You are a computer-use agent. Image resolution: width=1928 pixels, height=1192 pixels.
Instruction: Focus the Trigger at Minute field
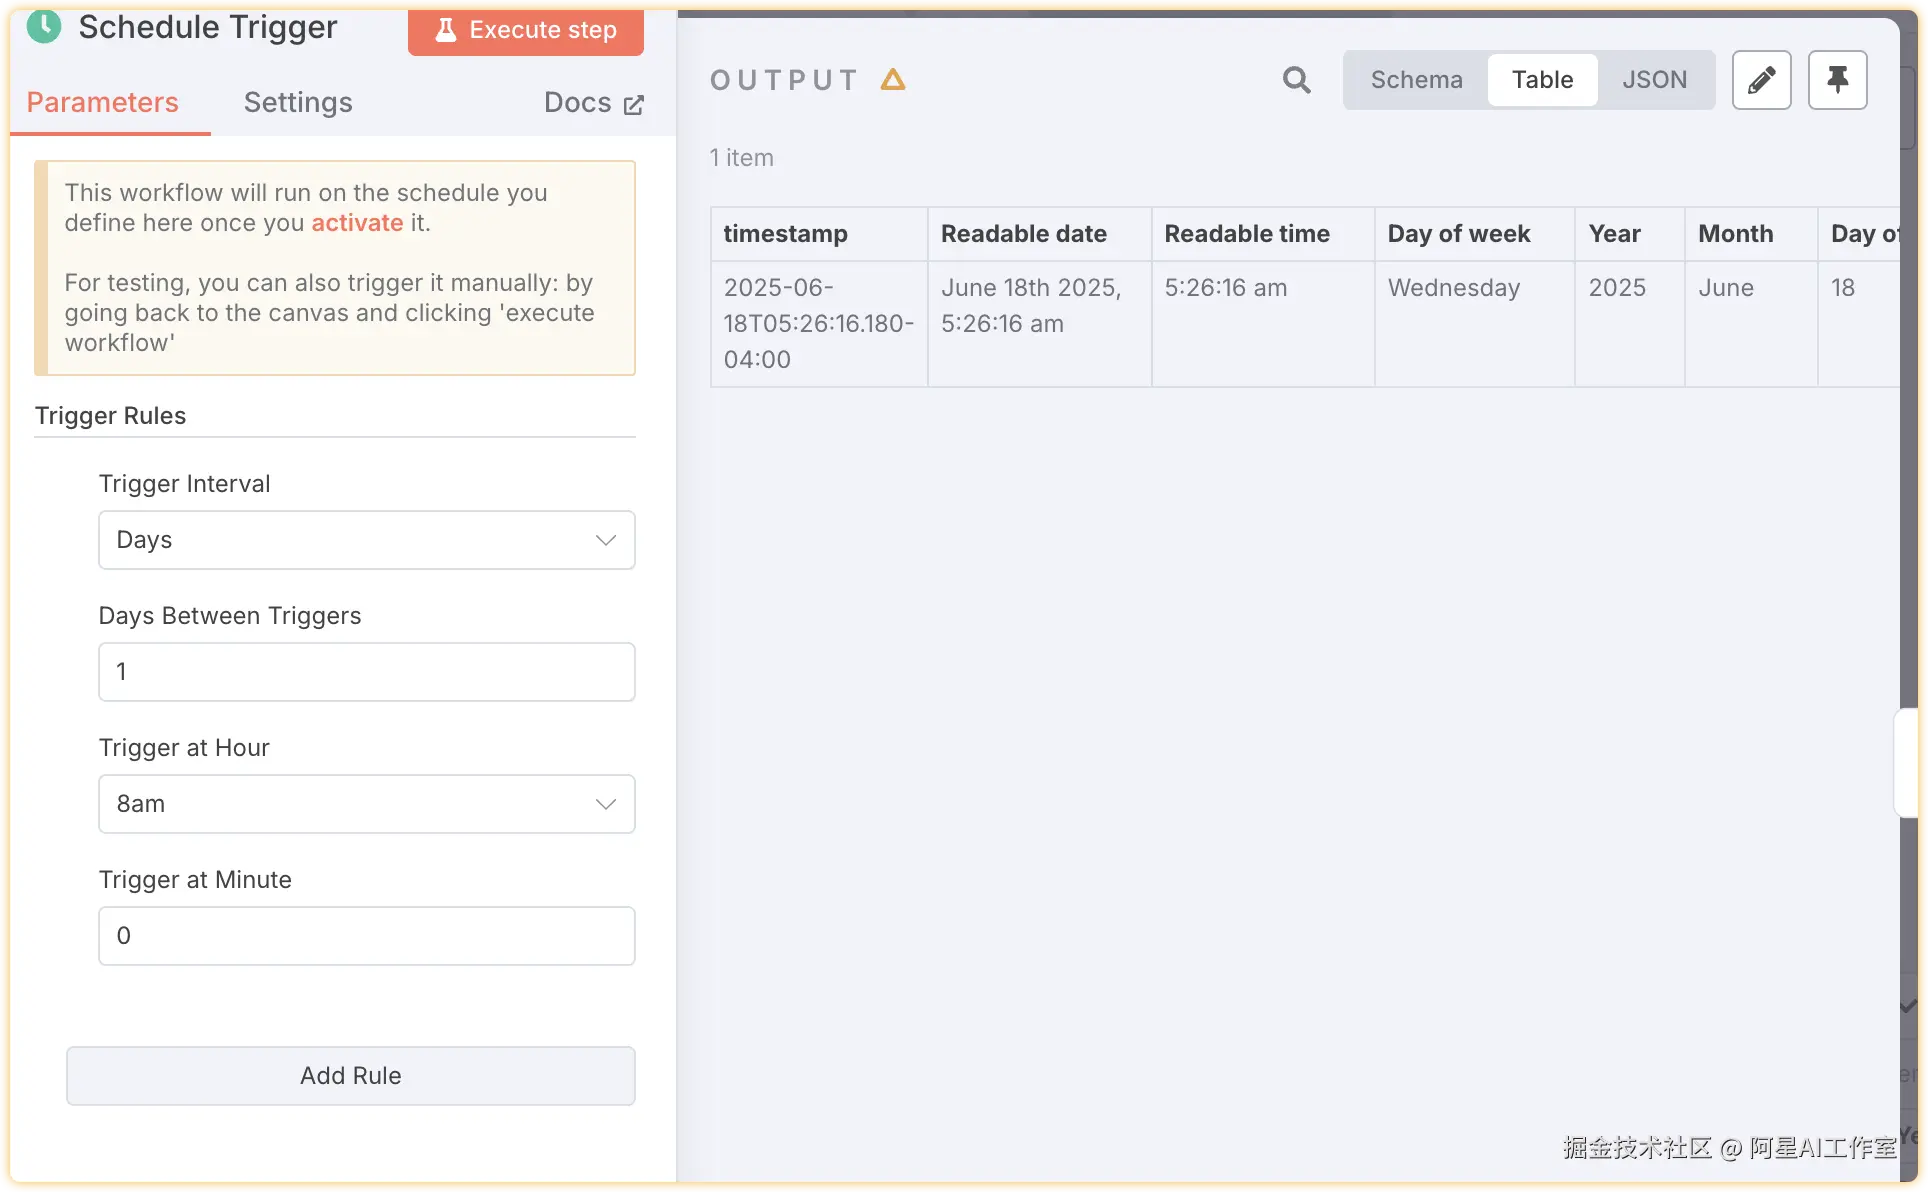[x=366, y=936]
